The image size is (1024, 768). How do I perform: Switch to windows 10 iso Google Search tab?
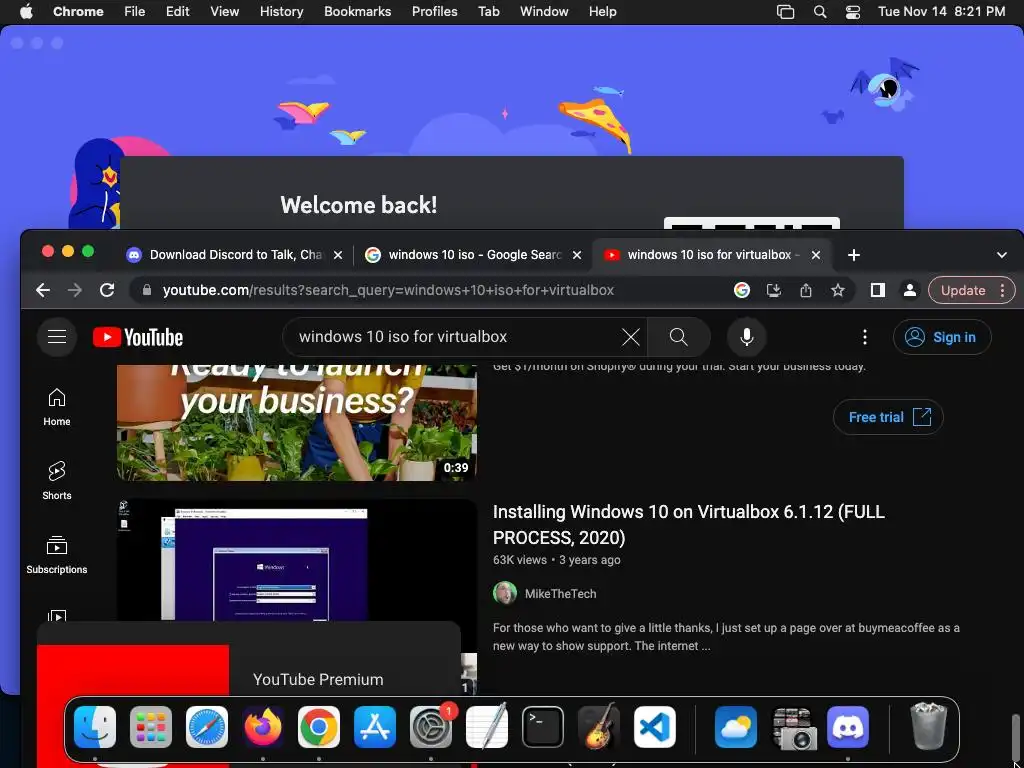point(464,255)
